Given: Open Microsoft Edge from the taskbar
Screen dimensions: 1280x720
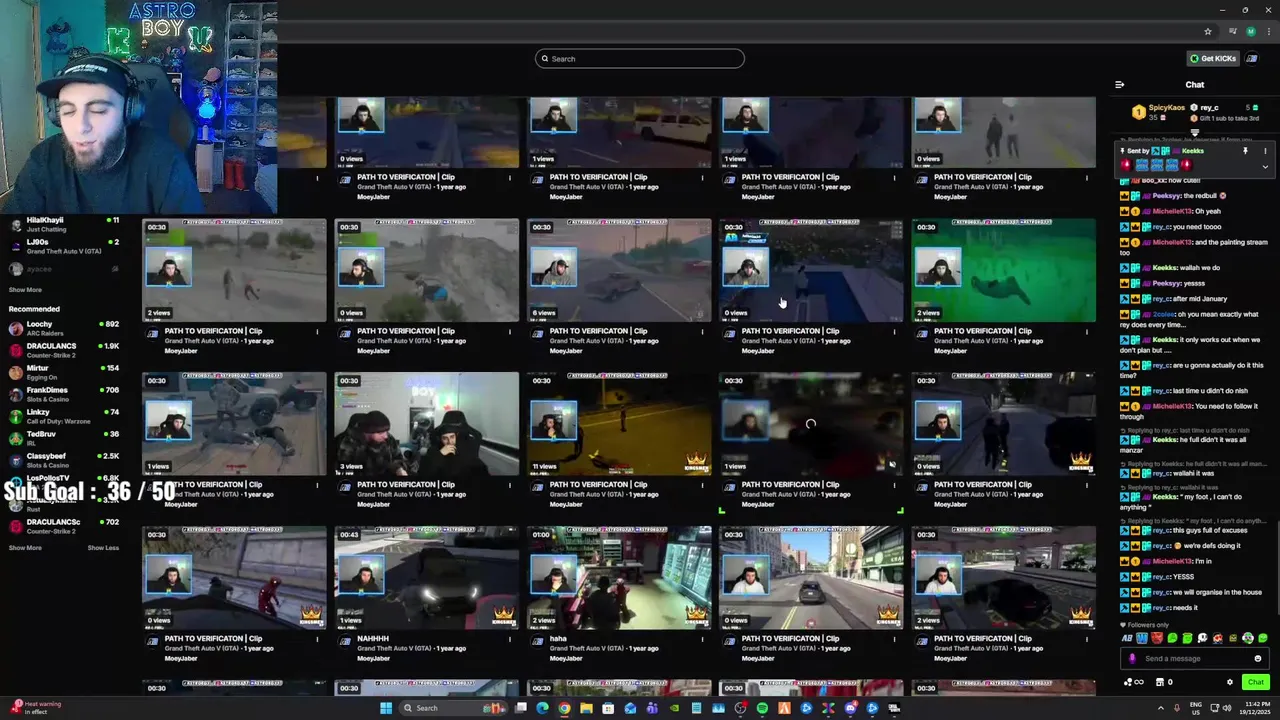Looking at the screenshot, I should pos(542,708).
